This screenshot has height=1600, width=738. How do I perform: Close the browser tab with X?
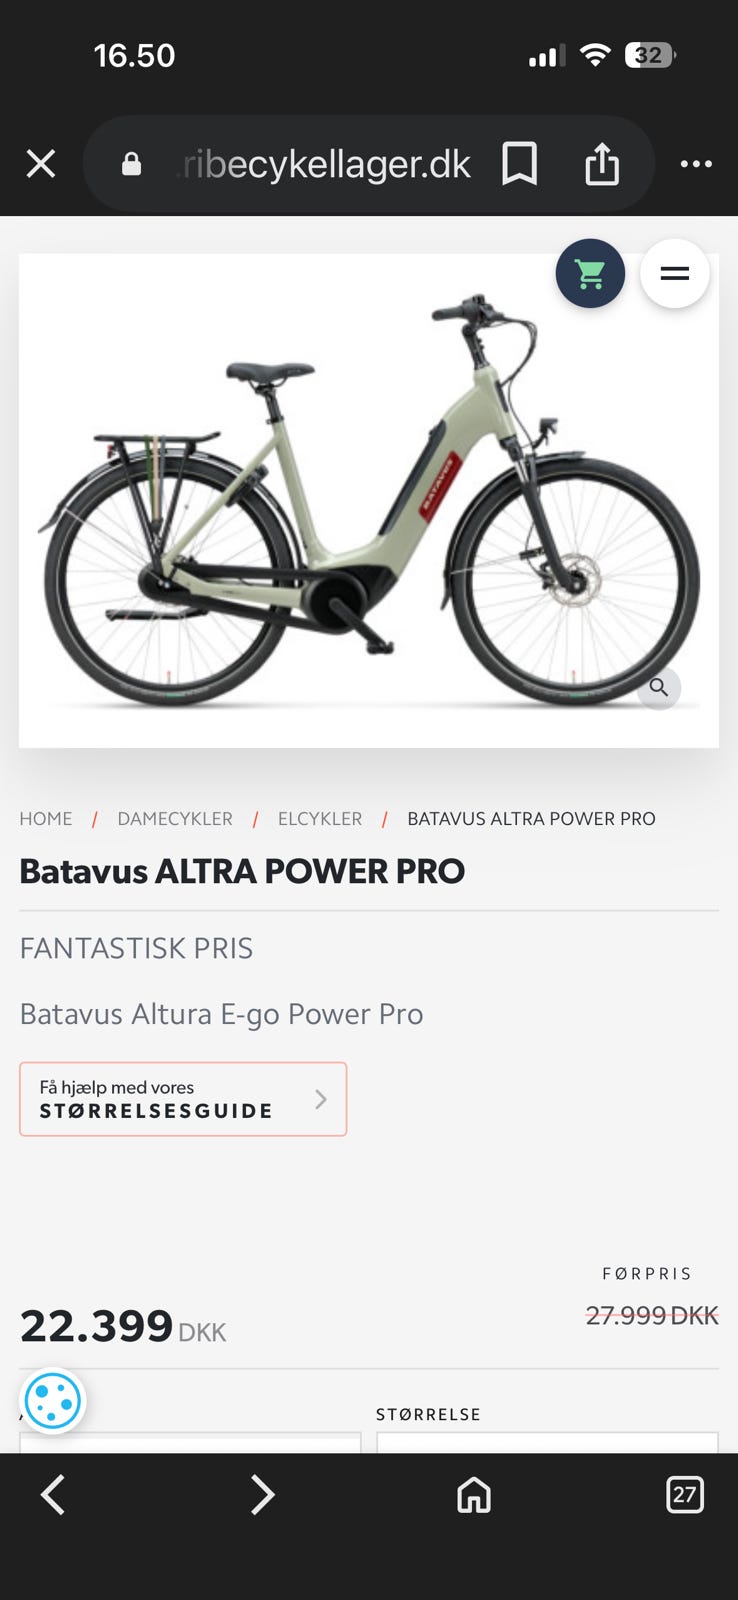click(x=41, y=164)
